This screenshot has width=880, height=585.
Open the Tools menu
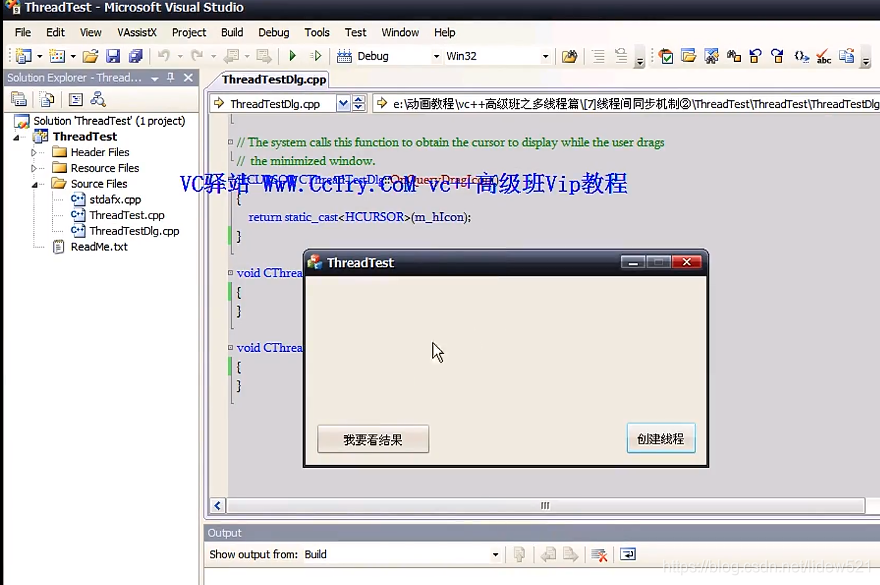[317, 32]
